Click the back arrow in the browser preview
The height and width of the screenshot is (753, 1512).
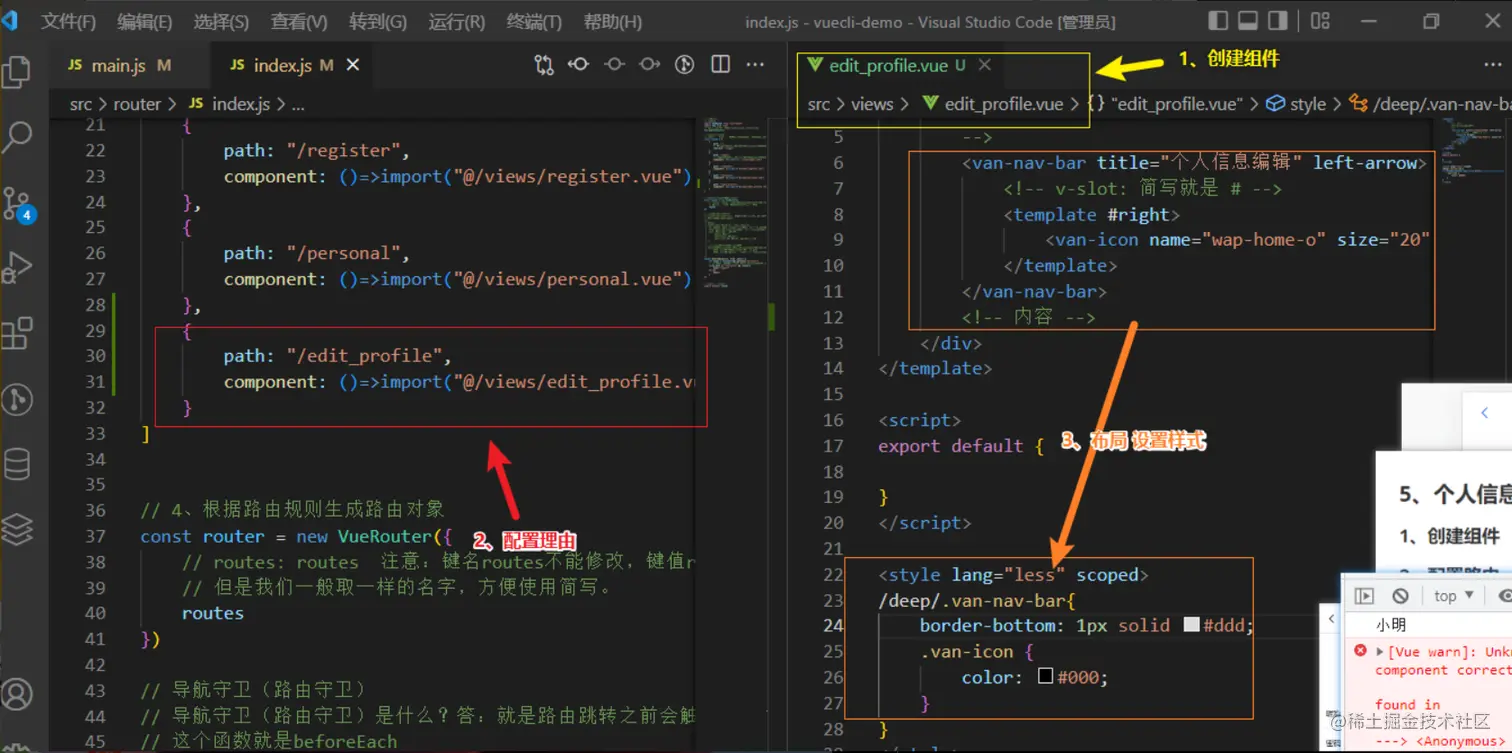[1485, 413]
